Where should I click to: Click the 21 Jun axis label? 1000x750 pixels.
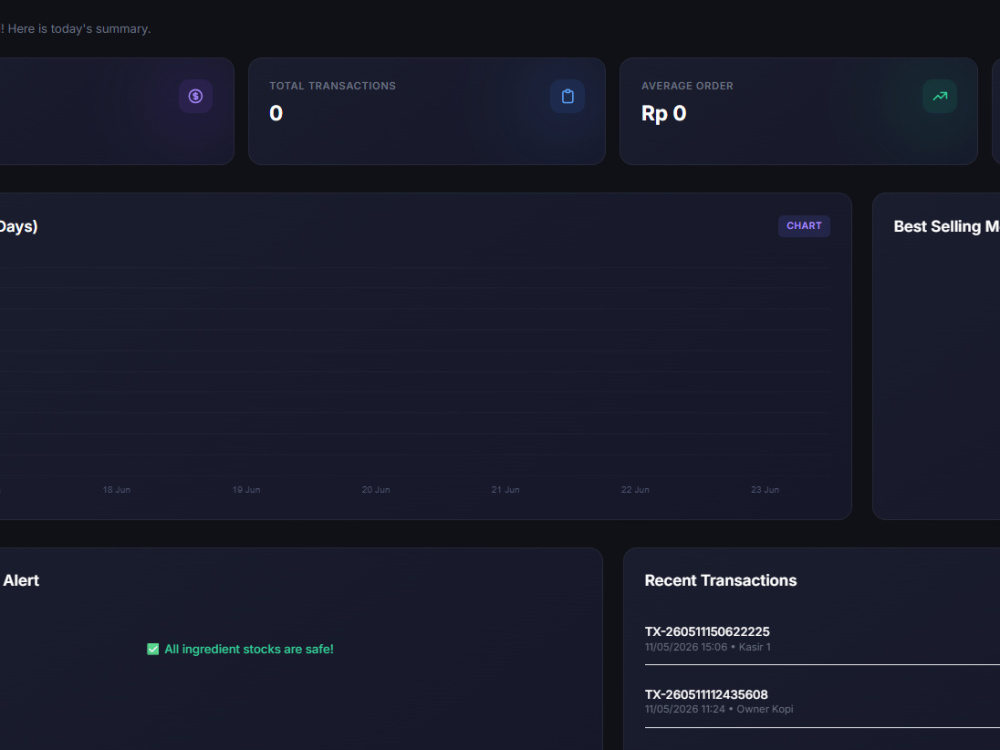505,490
